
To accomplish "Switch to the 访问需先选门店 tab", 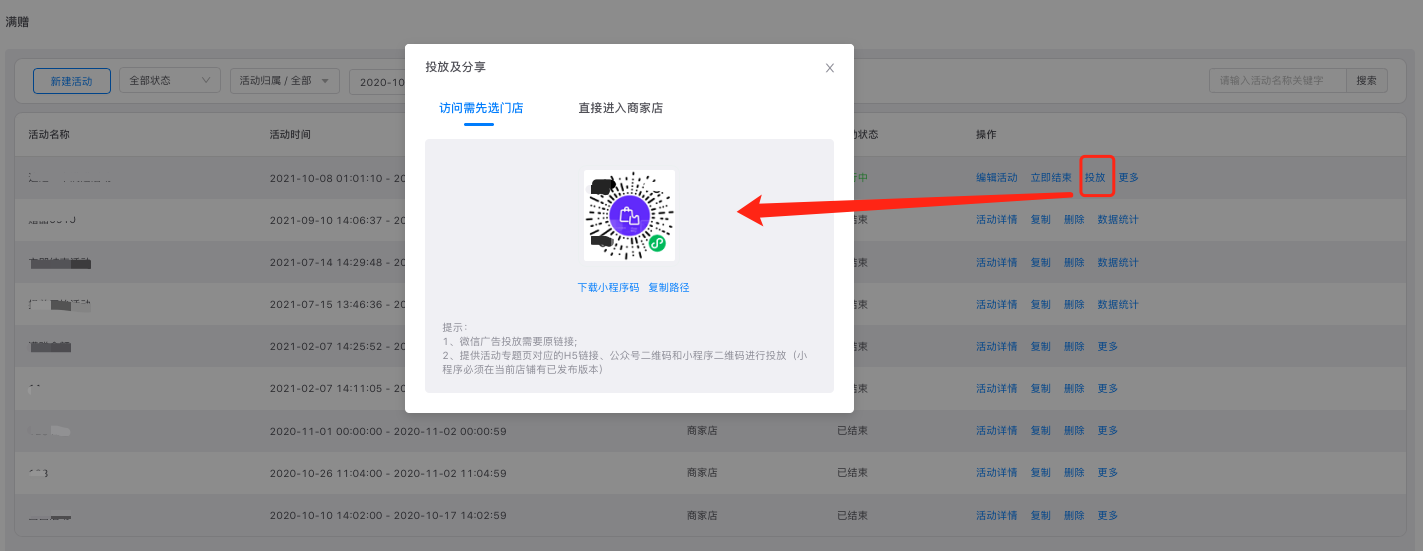I will pos(481,108).
